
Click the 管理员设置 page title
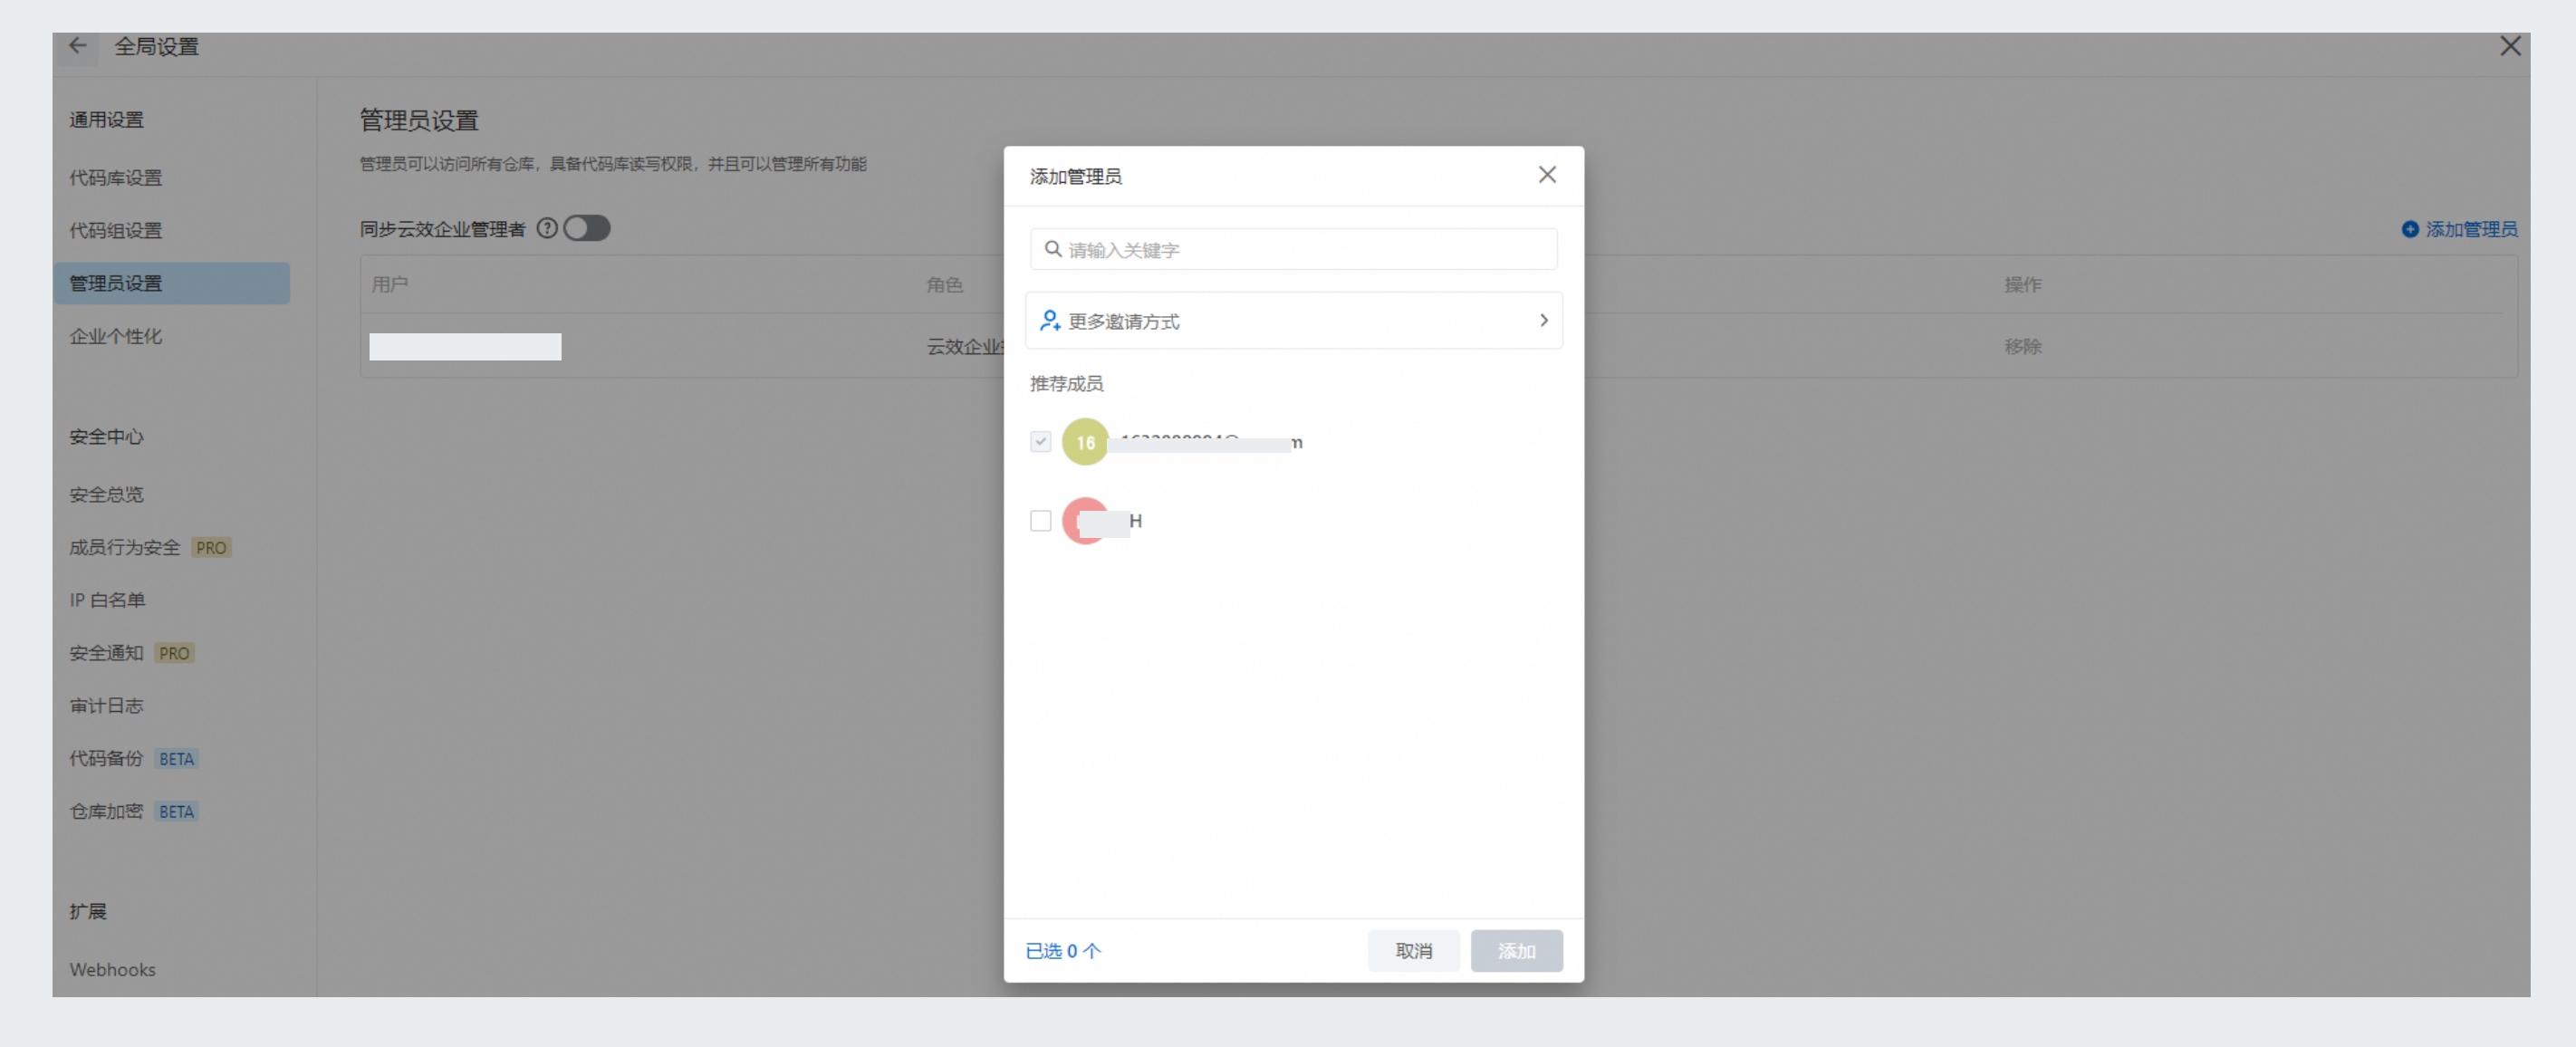tap(419, 121)
